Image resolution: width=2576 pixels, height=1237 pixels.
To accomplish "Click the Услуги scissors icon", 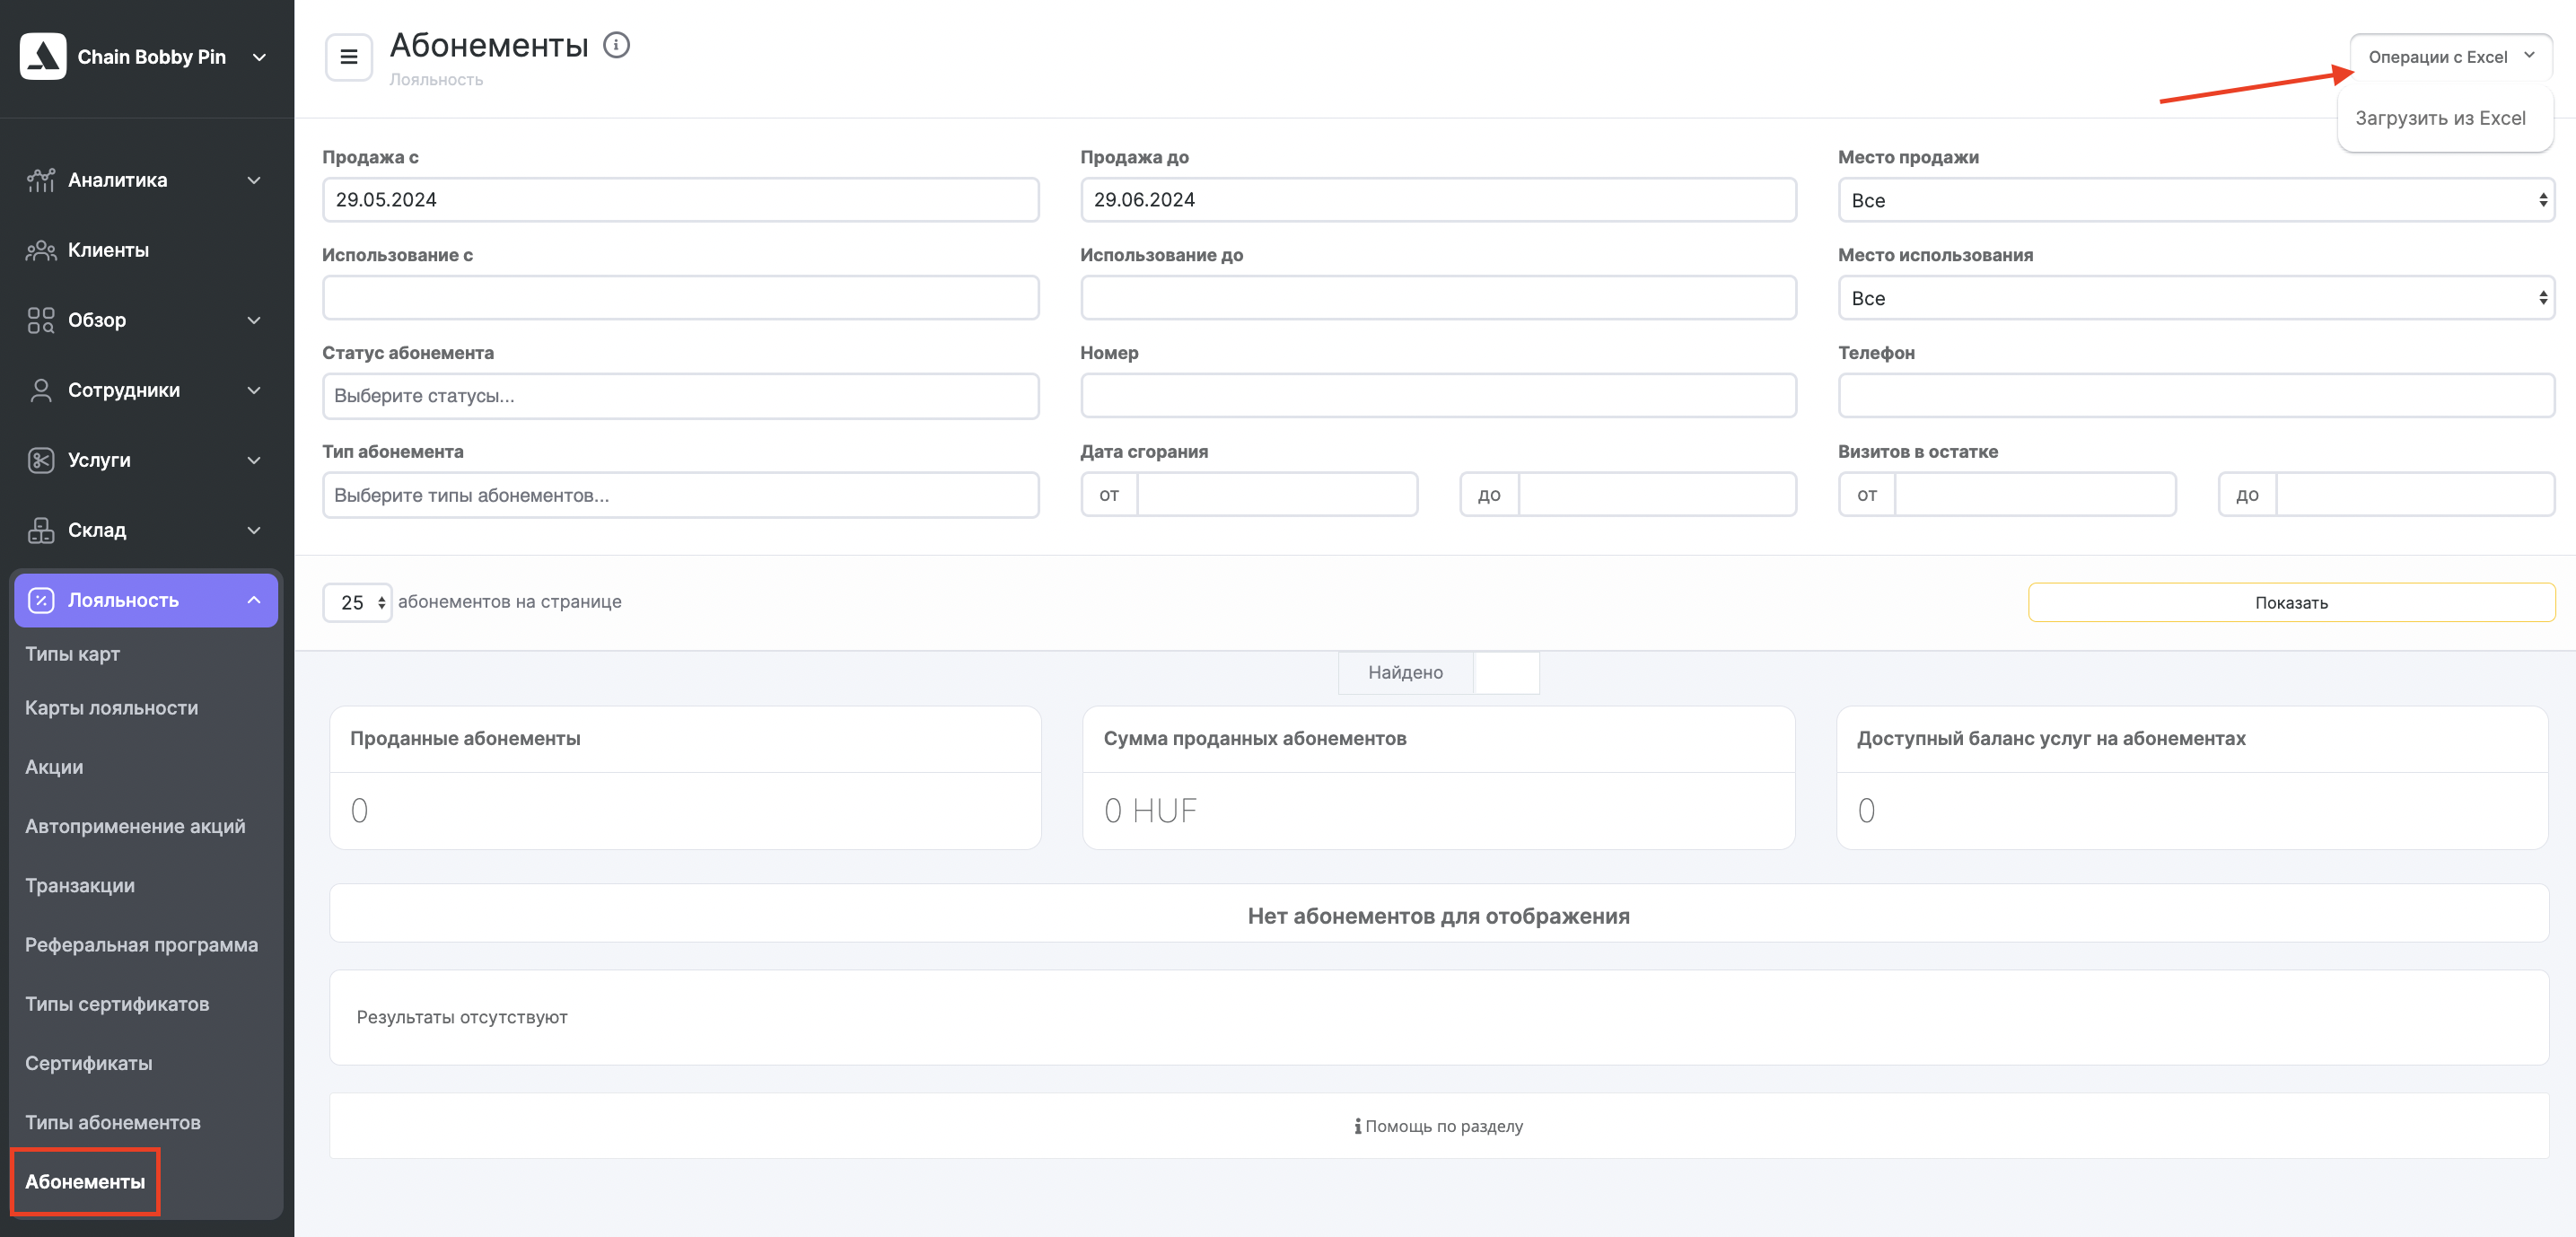I will [x=40, y=460].
